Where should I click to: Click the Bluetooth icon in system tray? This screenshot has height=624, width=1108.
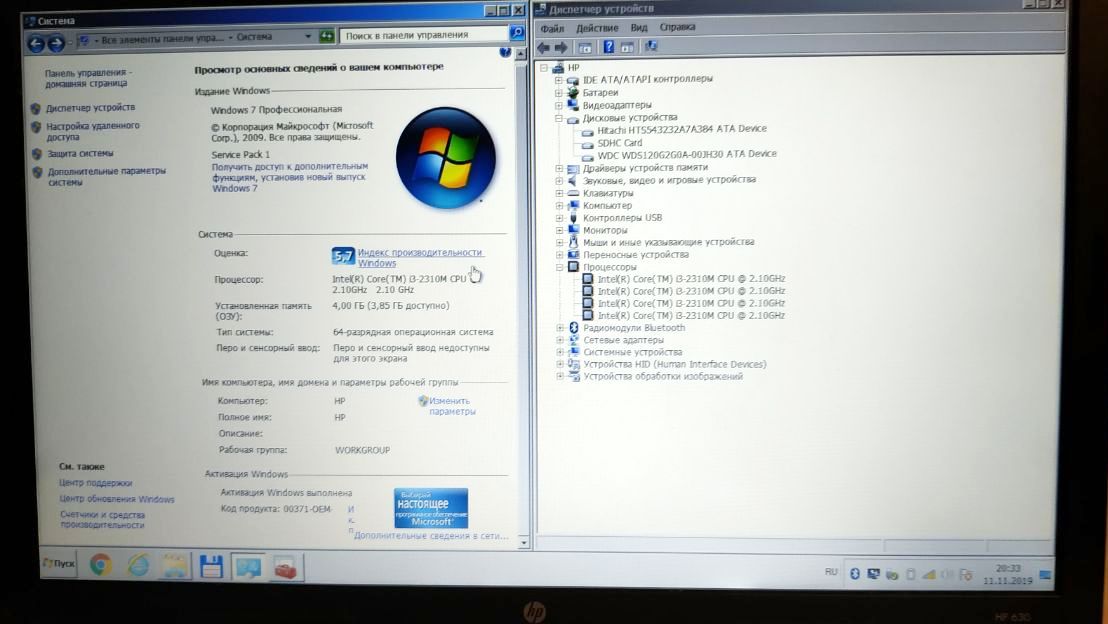coord(854,574)
